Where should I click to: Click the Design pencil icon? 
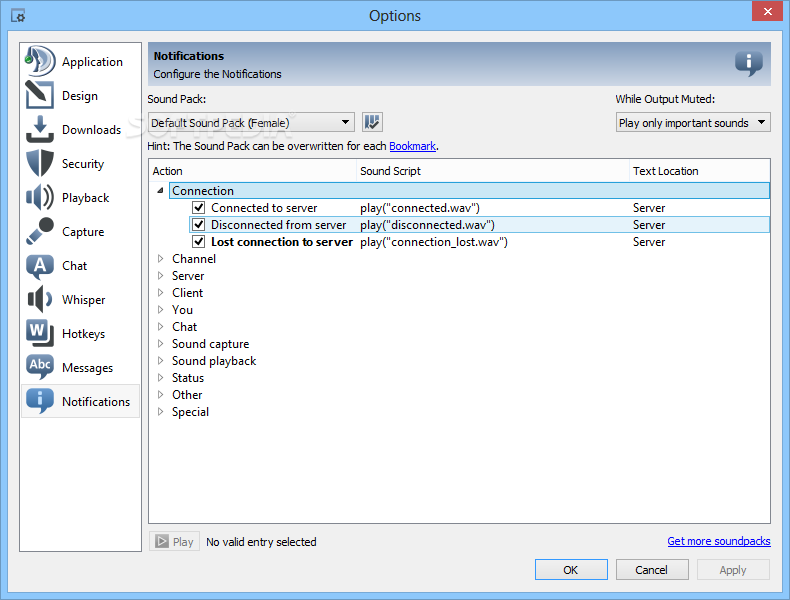pos(40,95)
